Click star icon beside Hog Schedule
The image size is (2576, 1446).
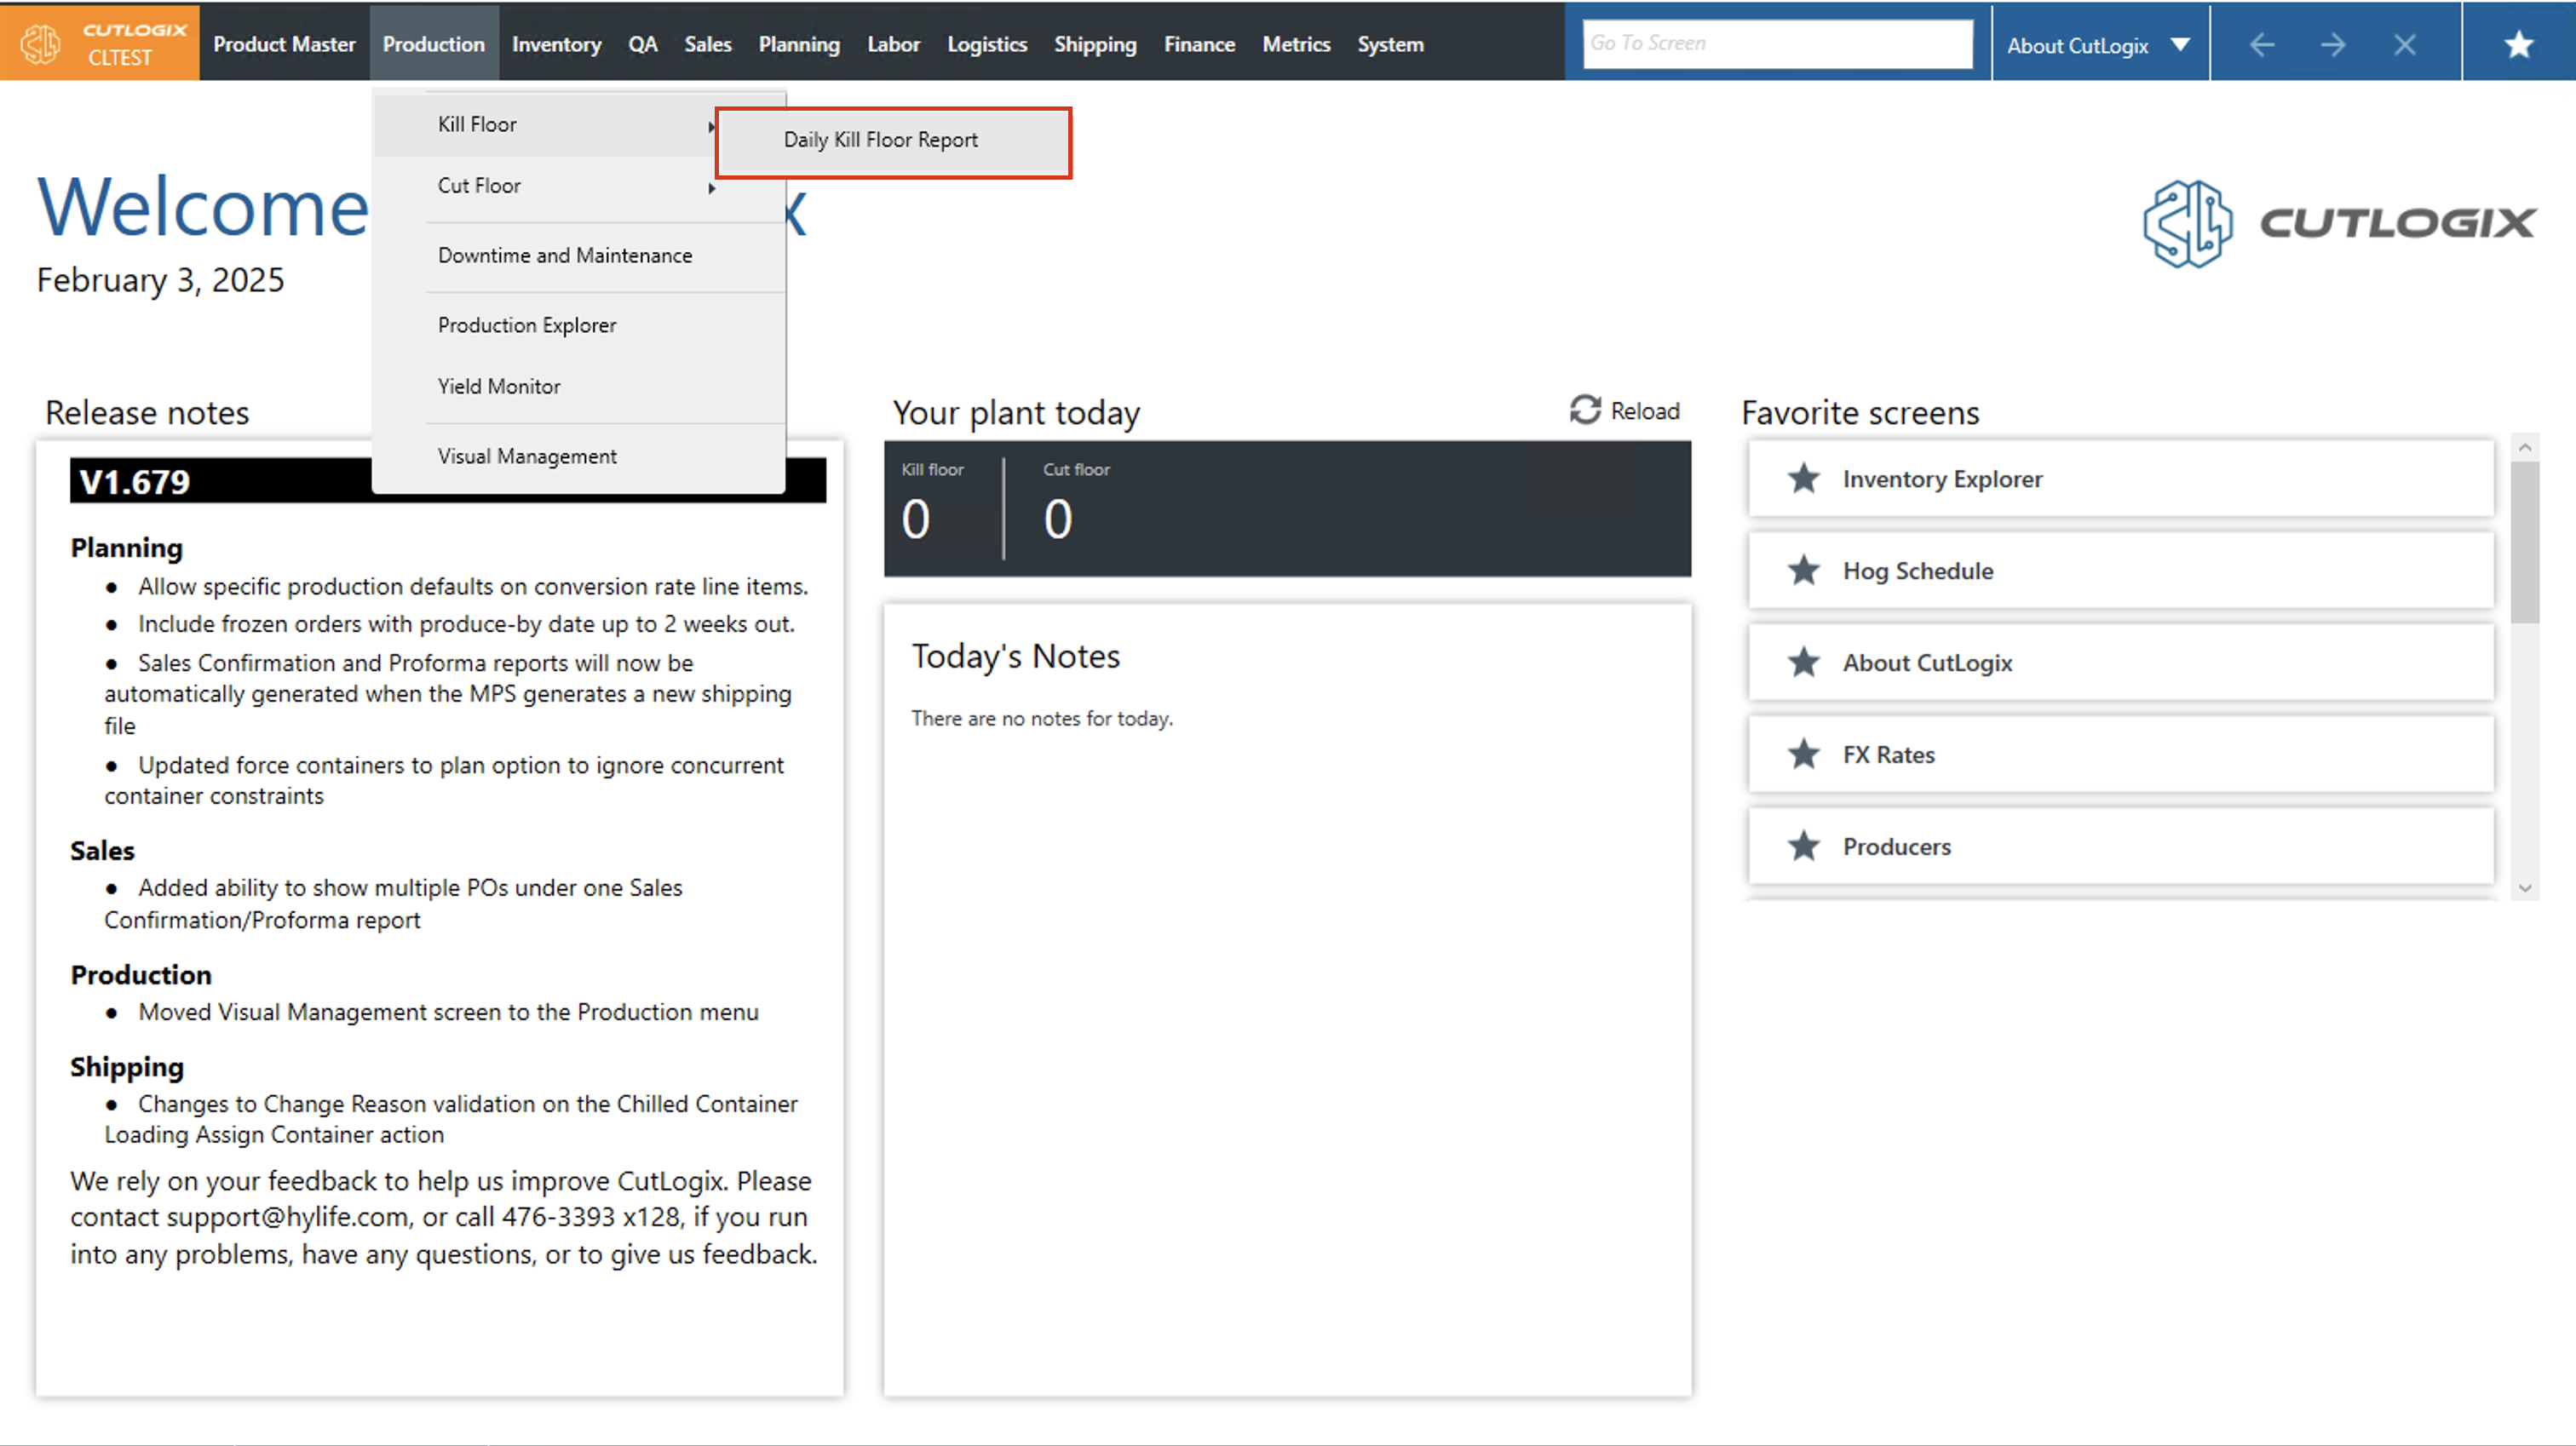(1804, 571)
